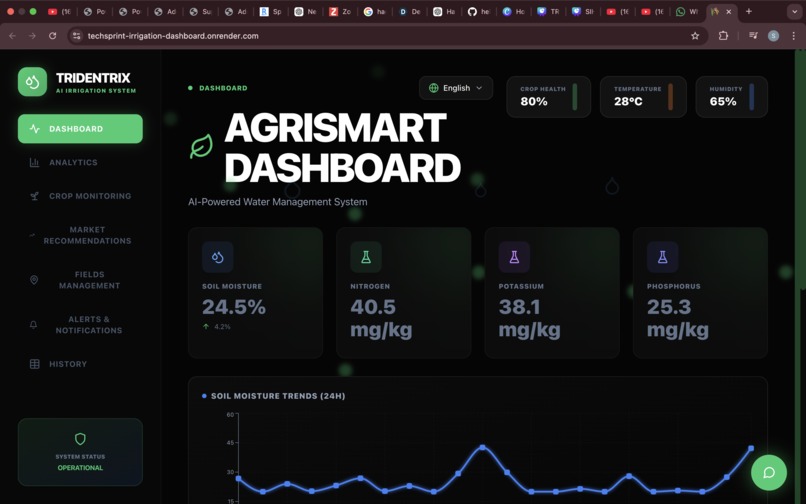Click the Nitrogen 40.5 mg/kg value
The height and width of the screenshot is (504, 806).
point(381,318)
